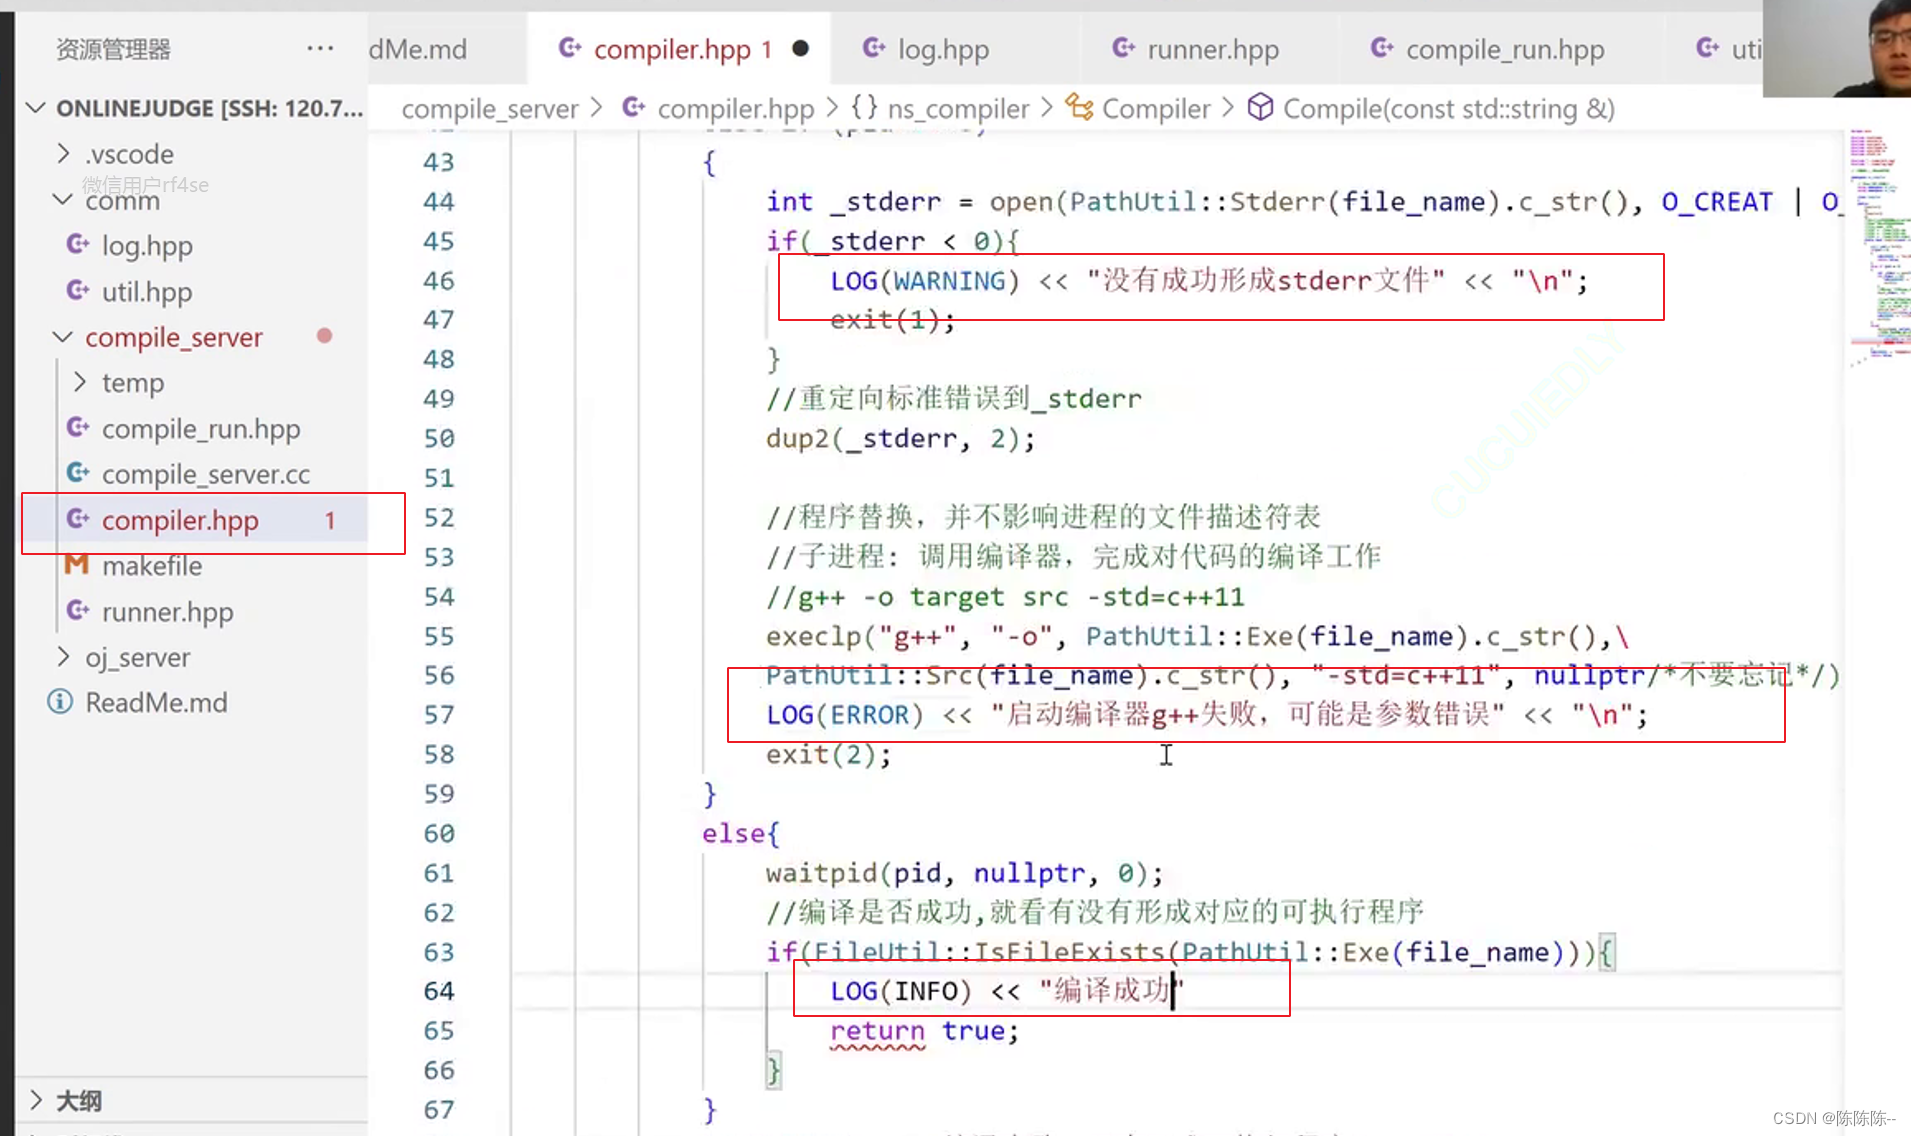Click the C++ icon on the log.hpp tab

(874, 47)
